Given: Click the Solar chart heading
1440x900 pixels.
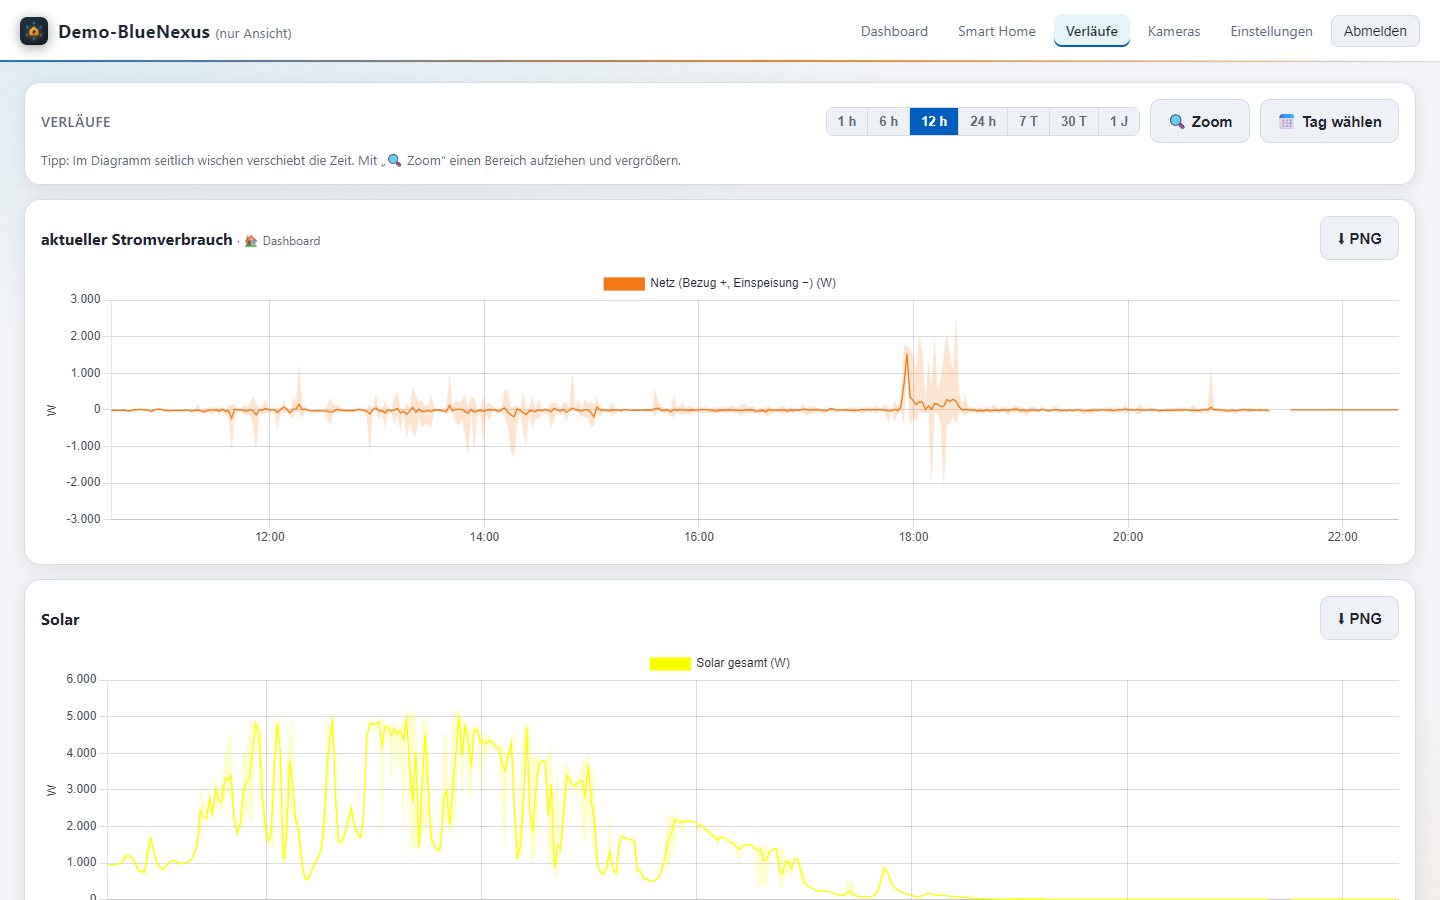Looking at the screenshot, I should click(x=60, y=620).
